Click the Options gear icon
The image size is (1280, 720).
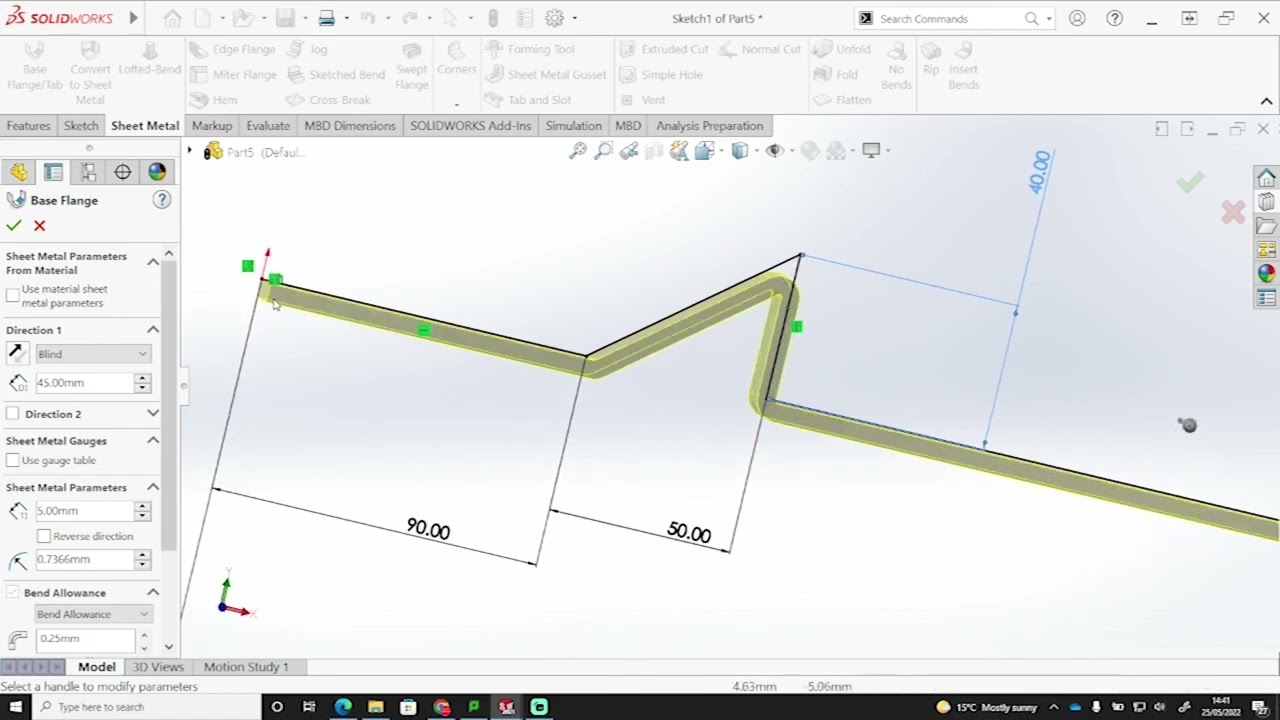coord(555,18)
